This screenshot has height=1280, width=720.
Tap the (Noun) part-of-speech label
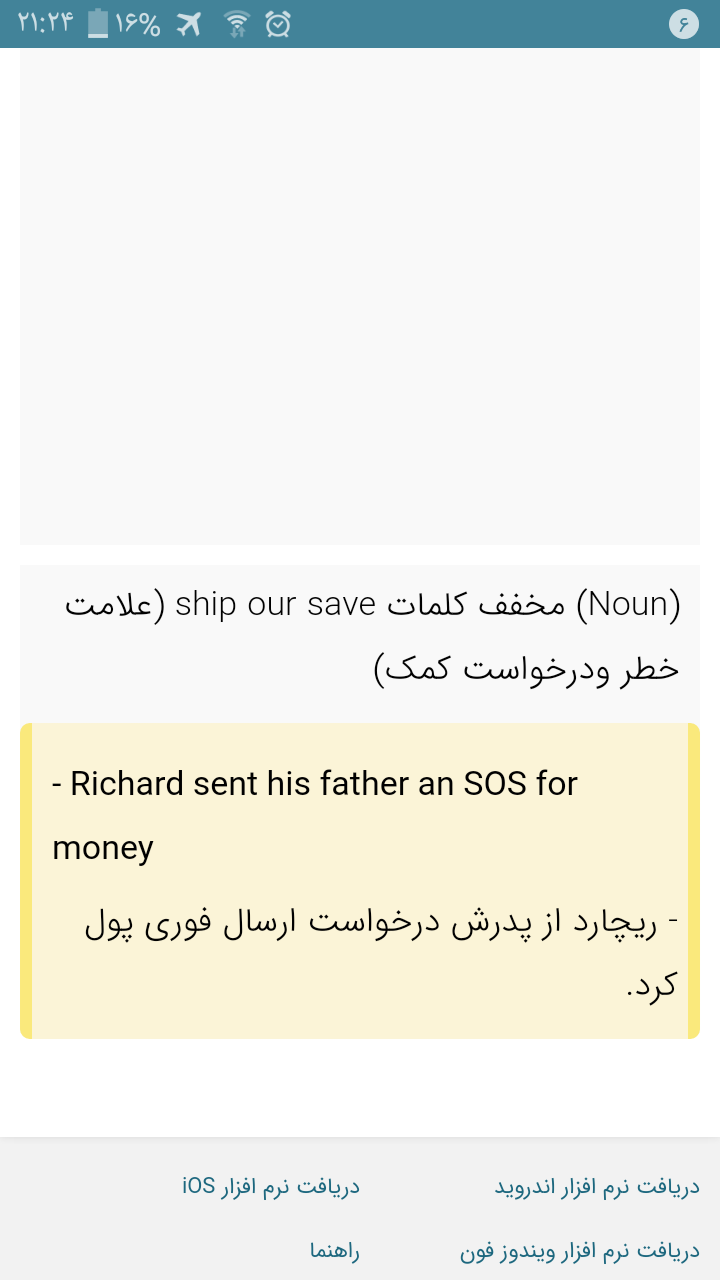pos(628,605)
